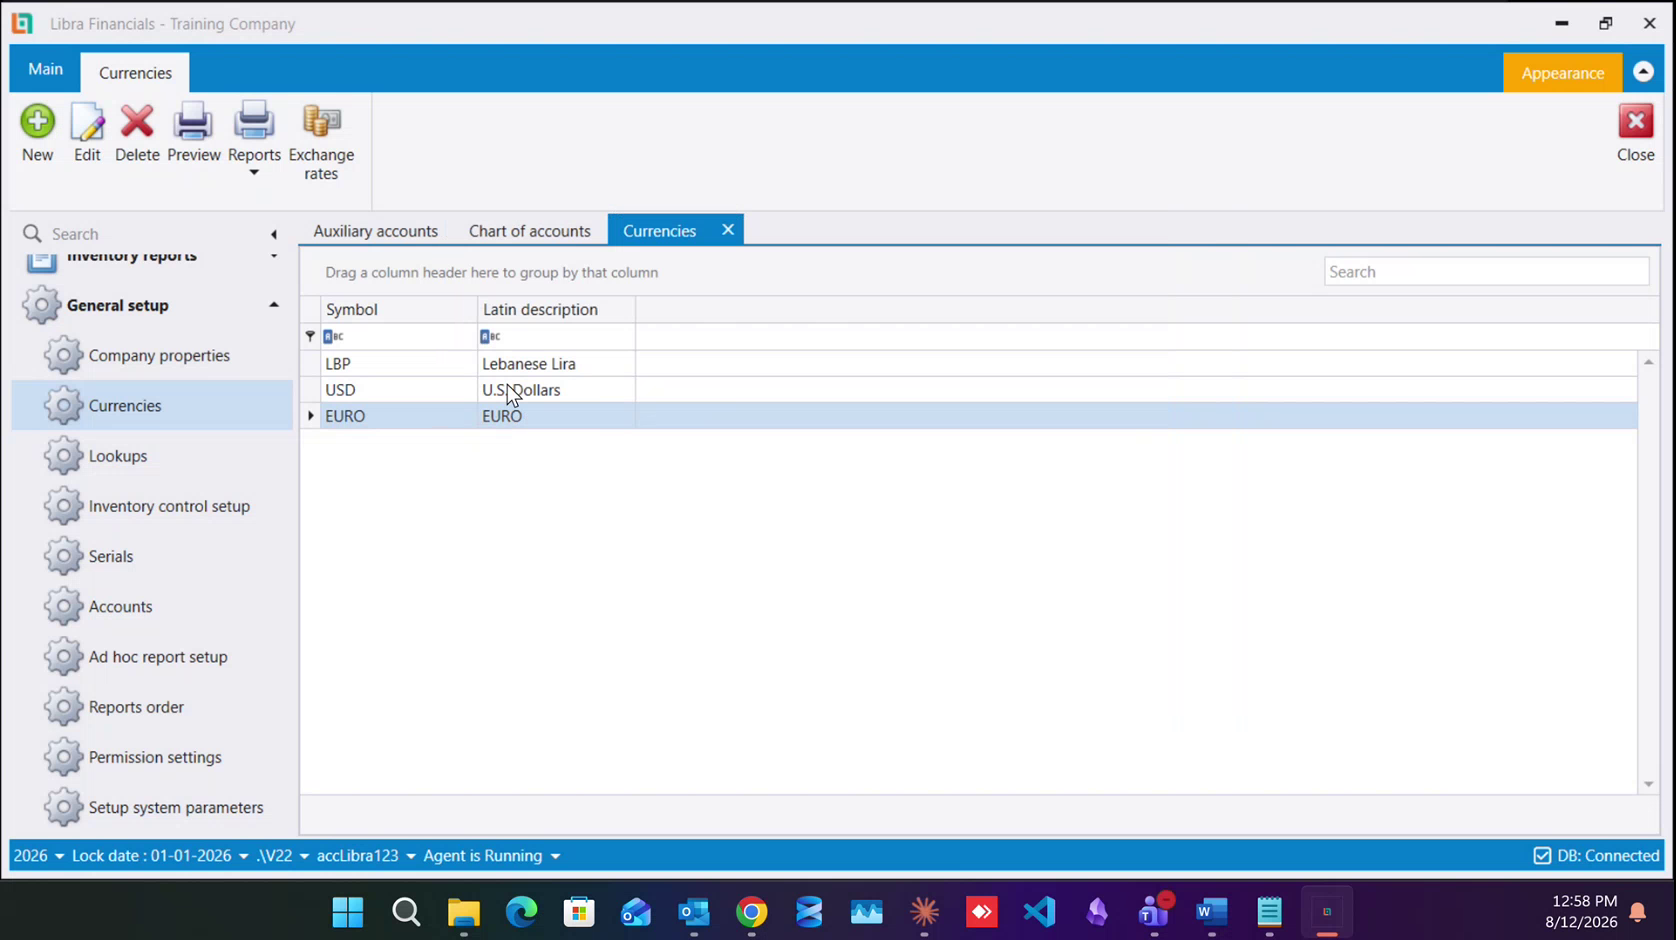Viewport: 1676px width, 940px height.
Task: Close the Currencies document tab
Action: 728,230
